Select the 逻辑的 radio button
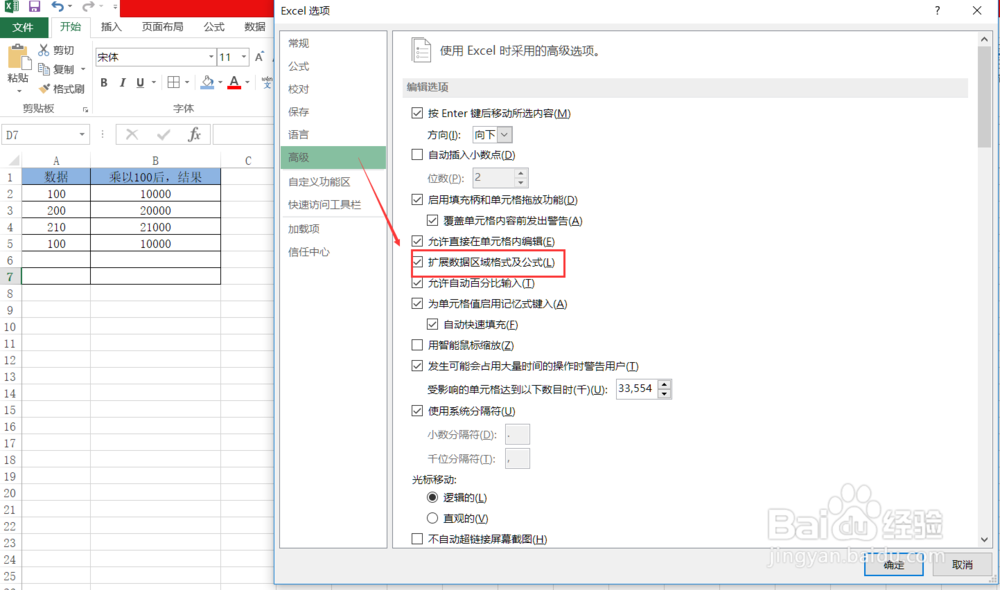This screenshot has height=590, width=1000. (x=432, y=498)
